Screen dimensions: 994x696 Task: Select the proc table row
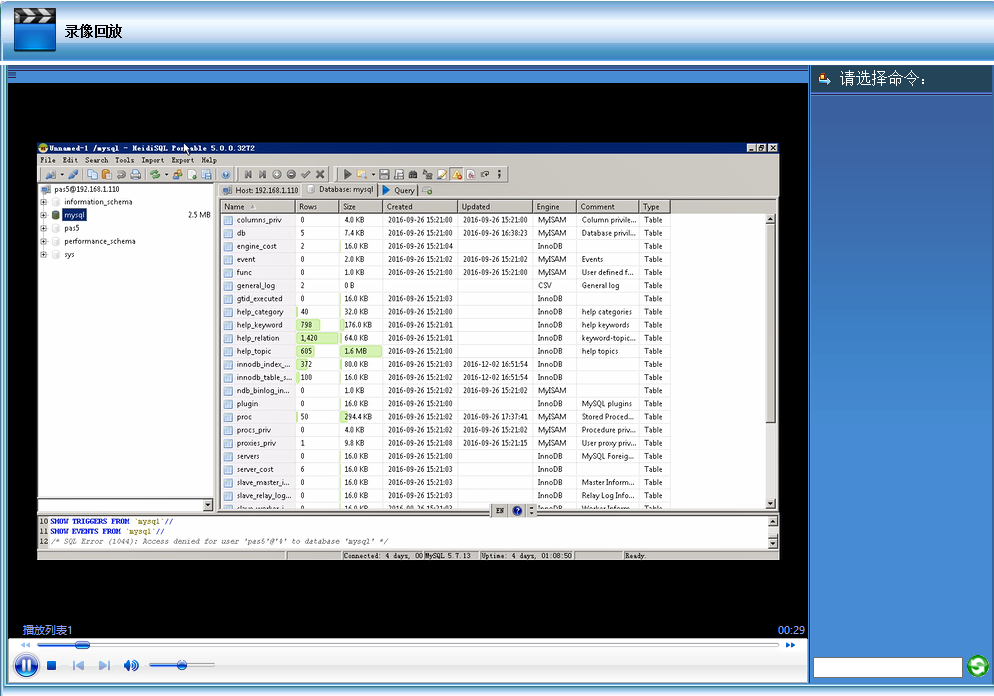(x=445, y=417)
